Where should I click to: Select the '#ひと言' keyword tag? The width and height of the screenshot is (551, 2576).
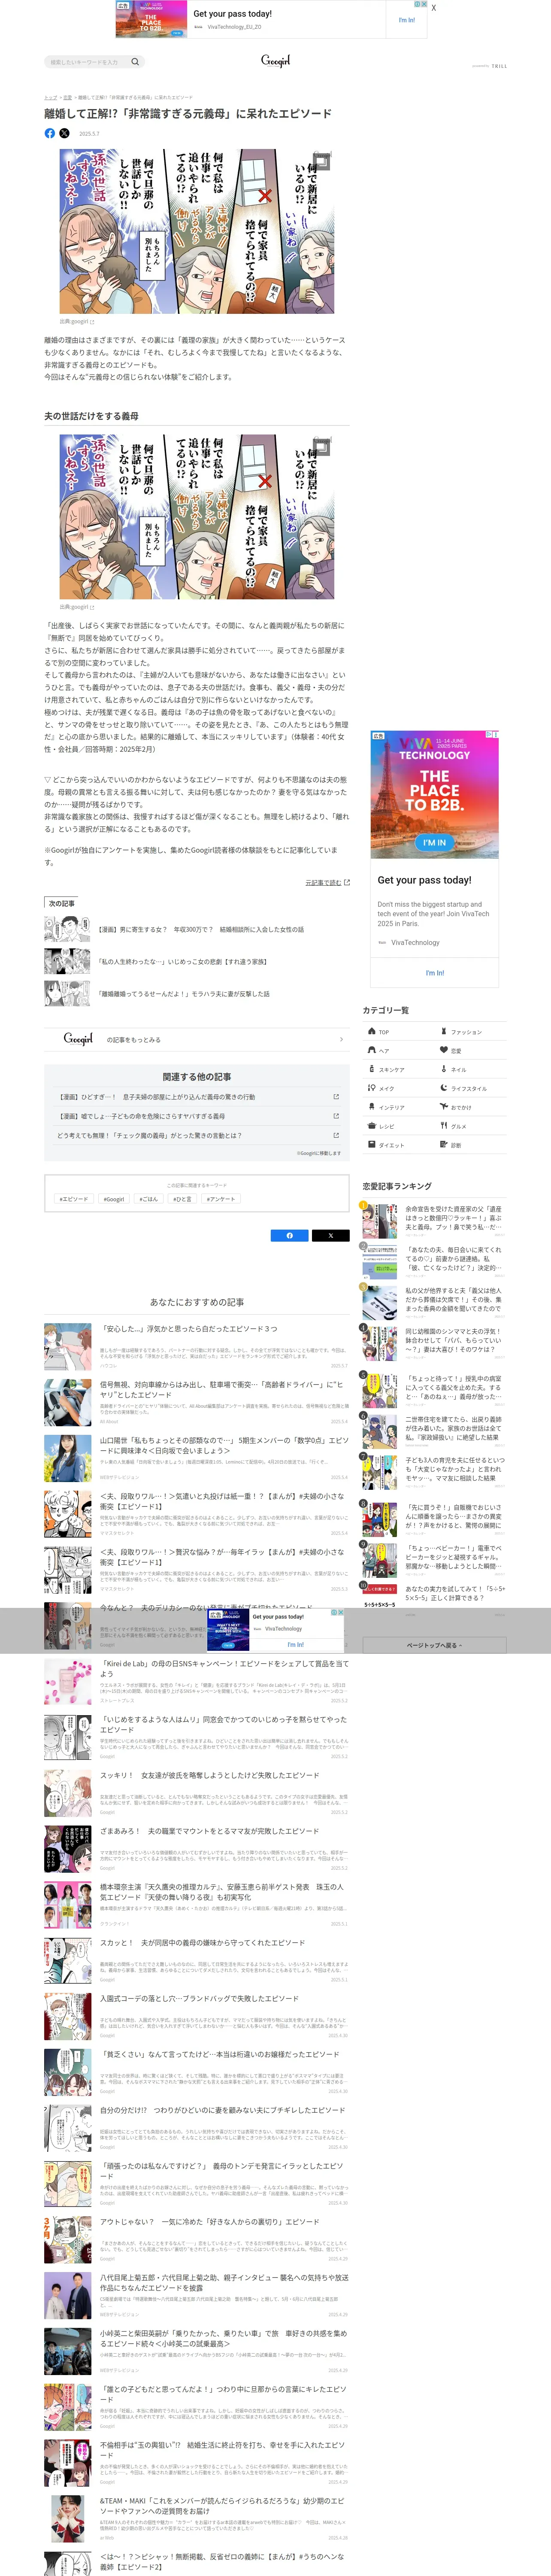click(182, 1199)
